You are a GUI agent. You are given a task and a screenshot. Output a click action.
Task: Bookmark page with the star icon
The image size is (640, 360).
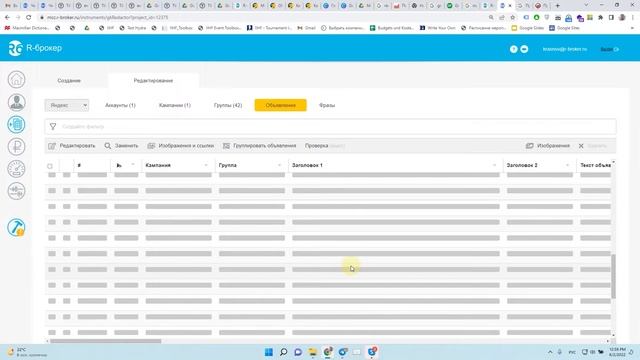[x=513, y=18]
